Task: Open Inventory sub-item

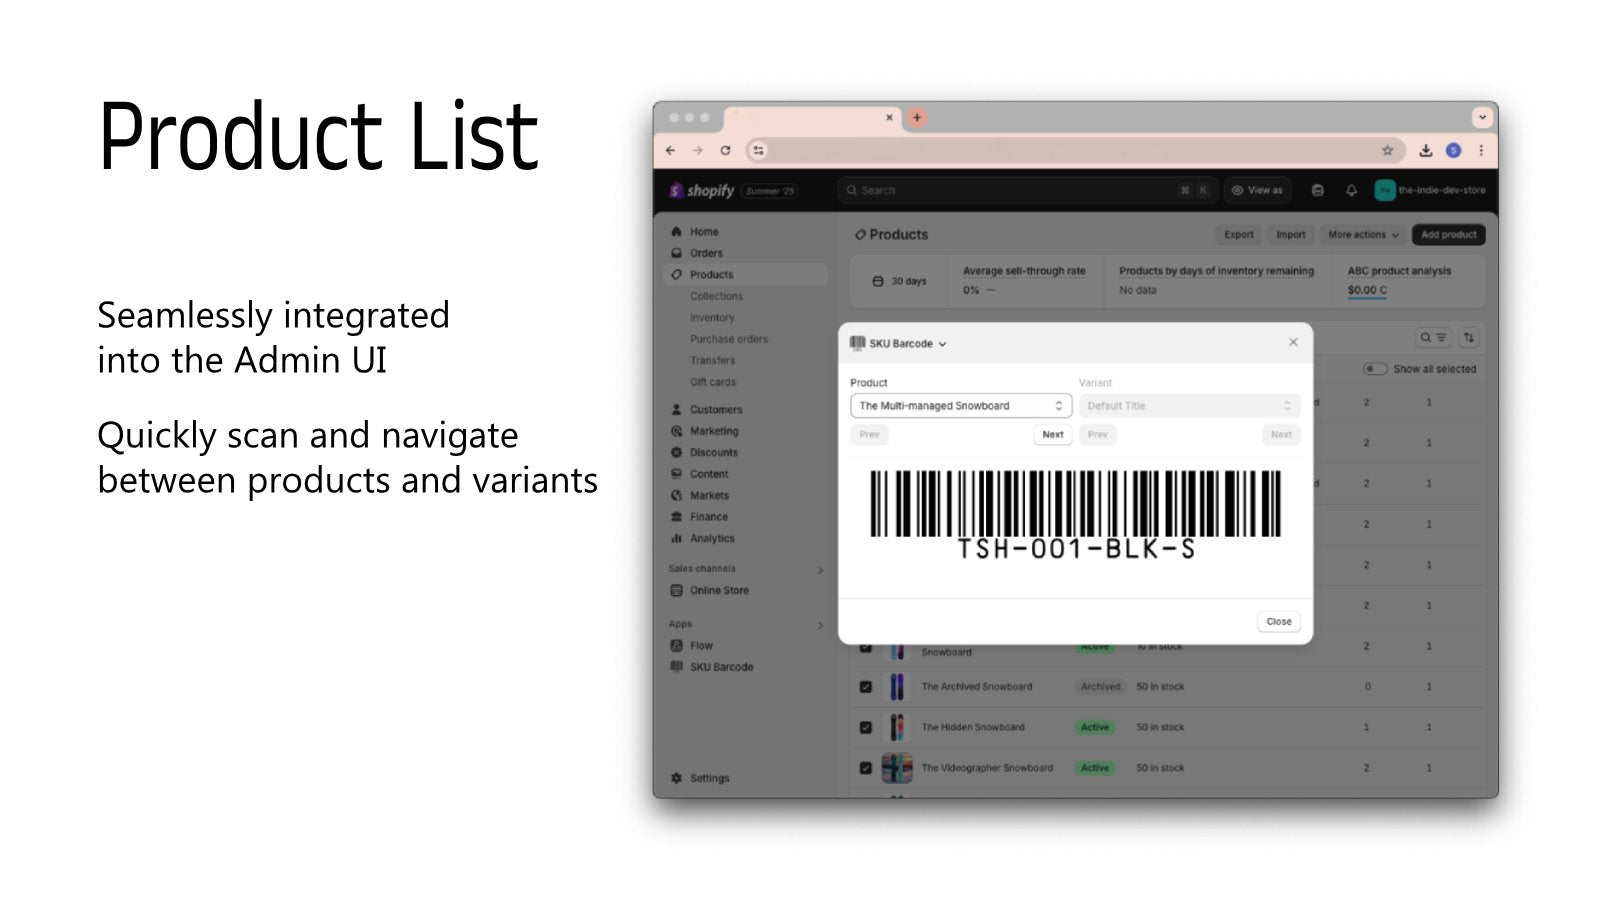Action: [x=712, y=318]
